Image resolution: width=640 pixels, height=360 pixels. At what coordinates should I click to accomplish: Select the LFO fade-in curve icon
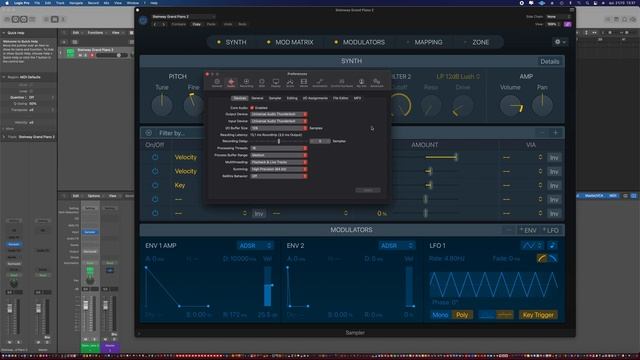click(542, 258)
